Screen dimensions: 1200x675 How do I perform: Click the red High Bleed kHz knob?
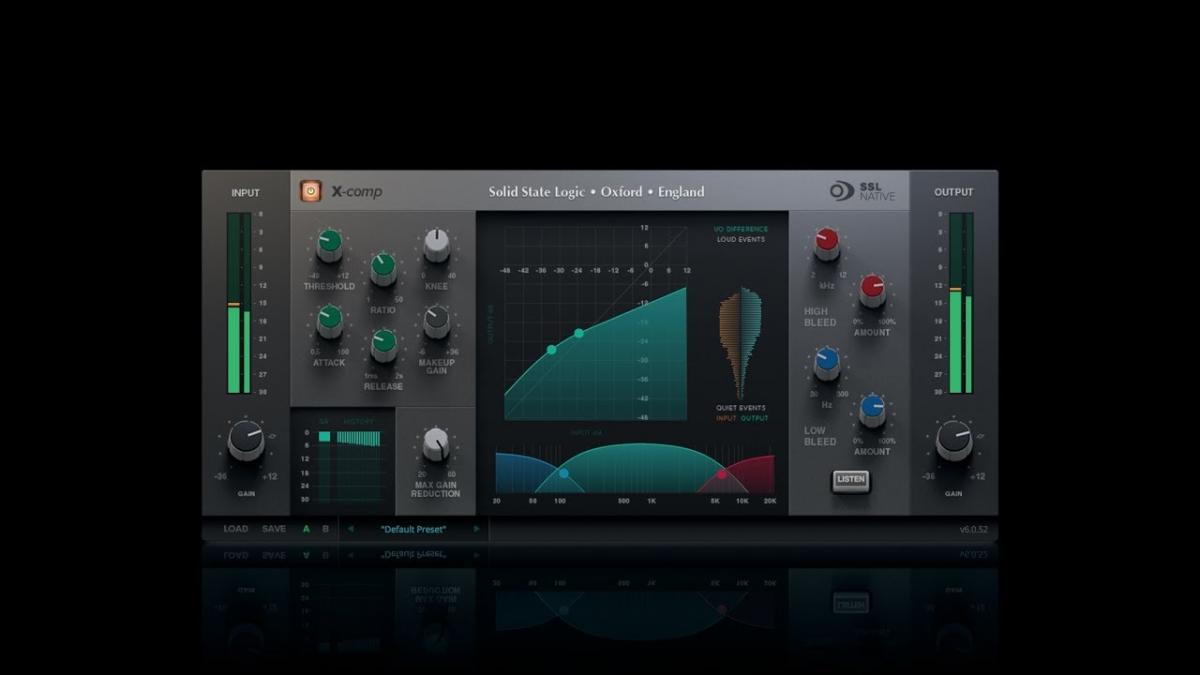pyautogui.click(x=826, y=244)
